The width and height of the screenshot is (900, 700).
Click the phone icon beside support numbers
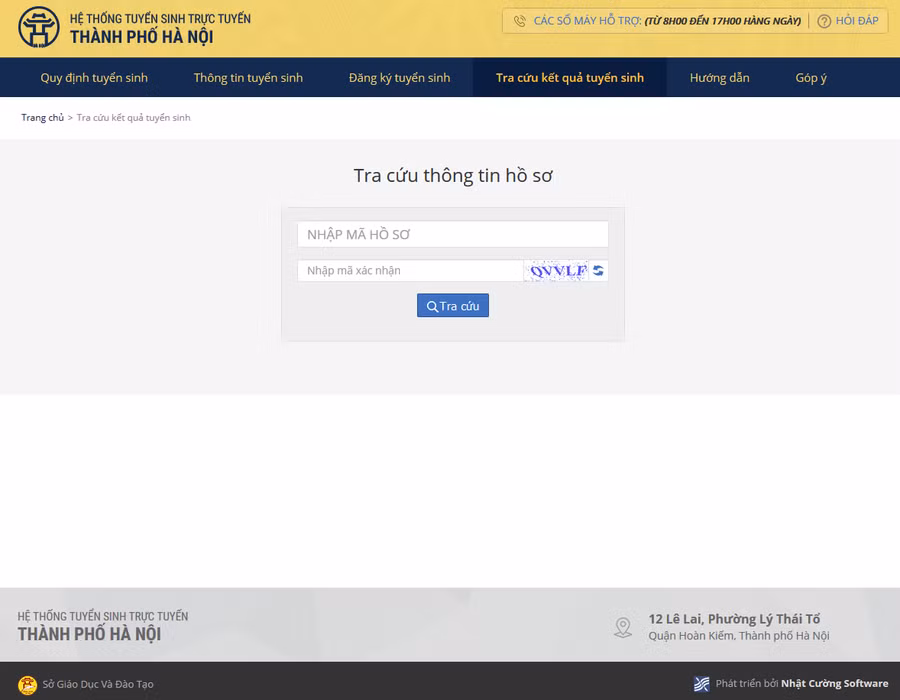point(520,21)
